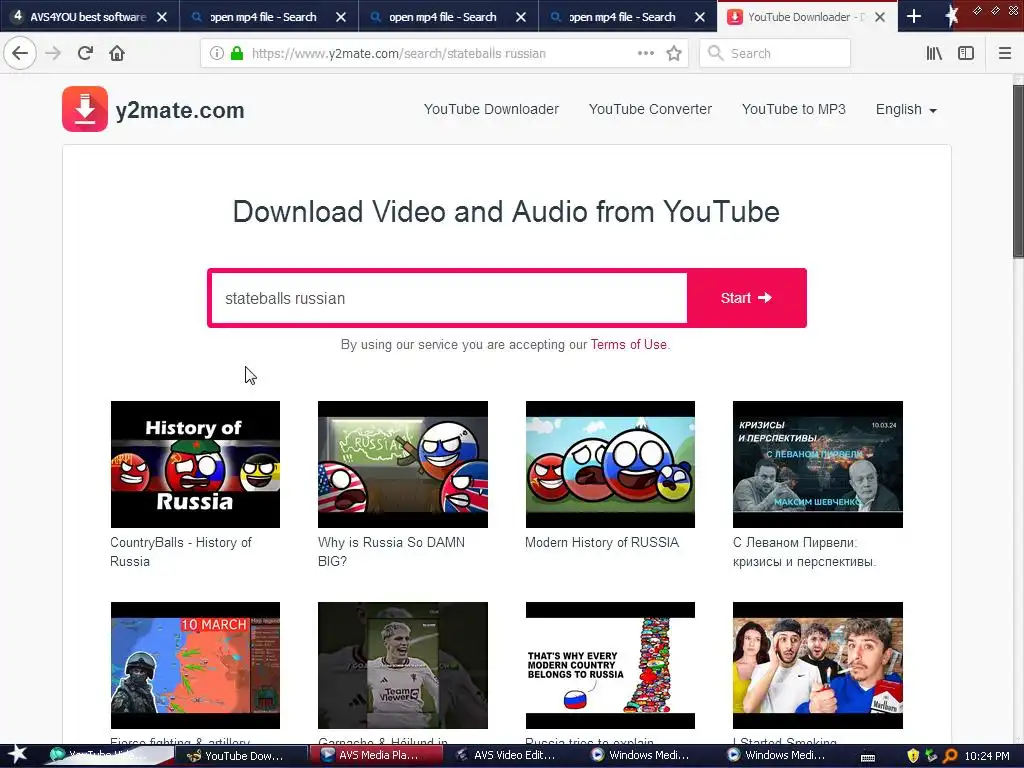Open the History of Russia thumbnail
Viewport: 1024px width, 768px height.
195,464
